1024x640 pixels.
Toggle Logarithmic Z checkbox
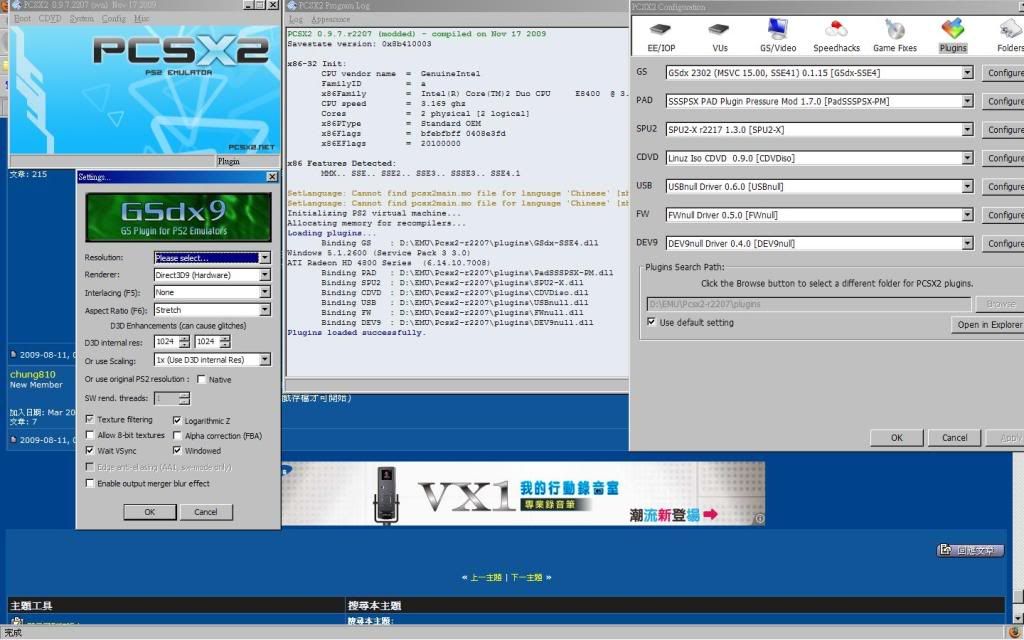point(177,421)
